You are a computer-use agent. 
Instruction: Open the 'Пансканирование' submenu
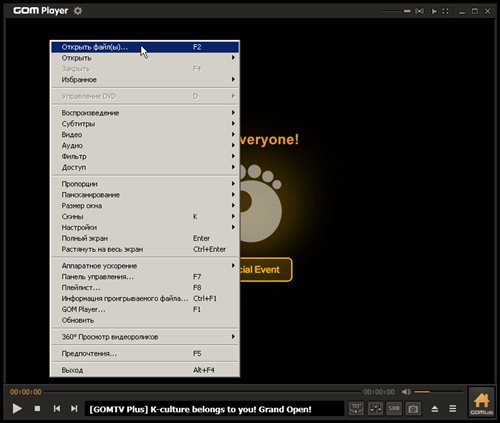[145, 195]
